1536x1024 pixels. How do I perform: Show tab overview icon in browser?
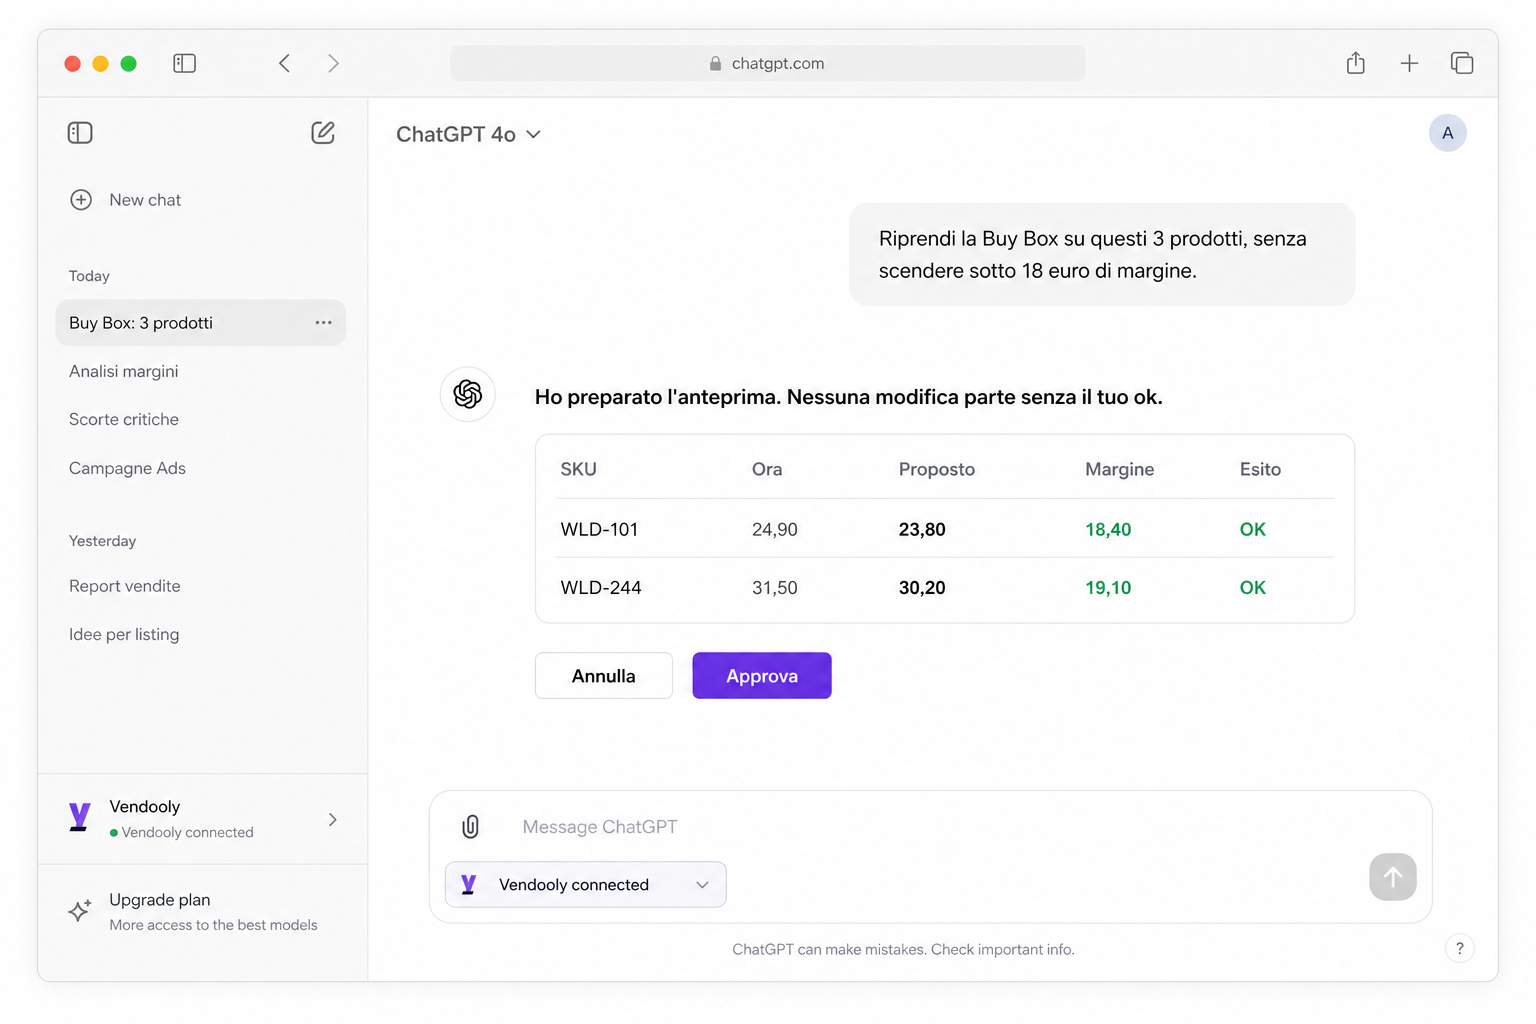tap(1462, 63)
